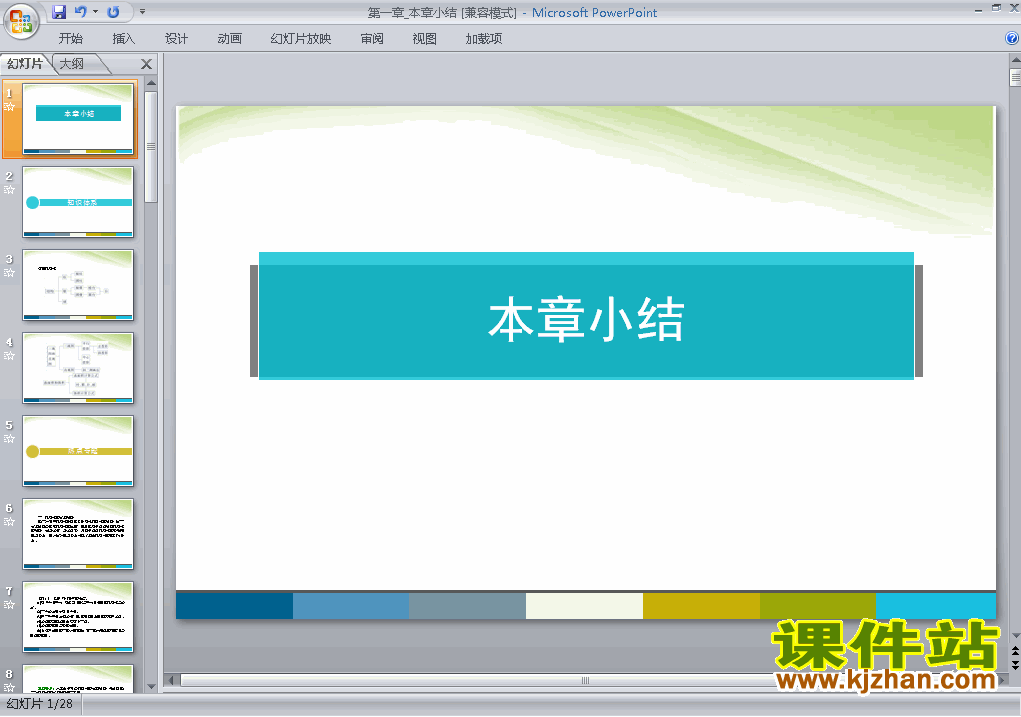Select slide 4 thumbnail with flowchart

pos(78,368)
